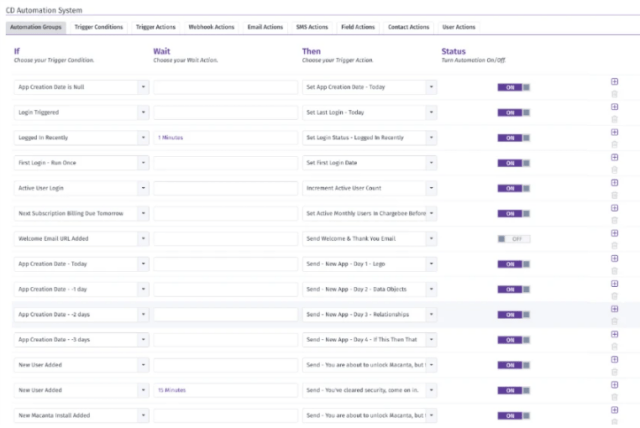Click the add icon for Logged In Recently row
Image resolution: width=640 pixels, height=428 pixels.
click(x=614, y=132)
